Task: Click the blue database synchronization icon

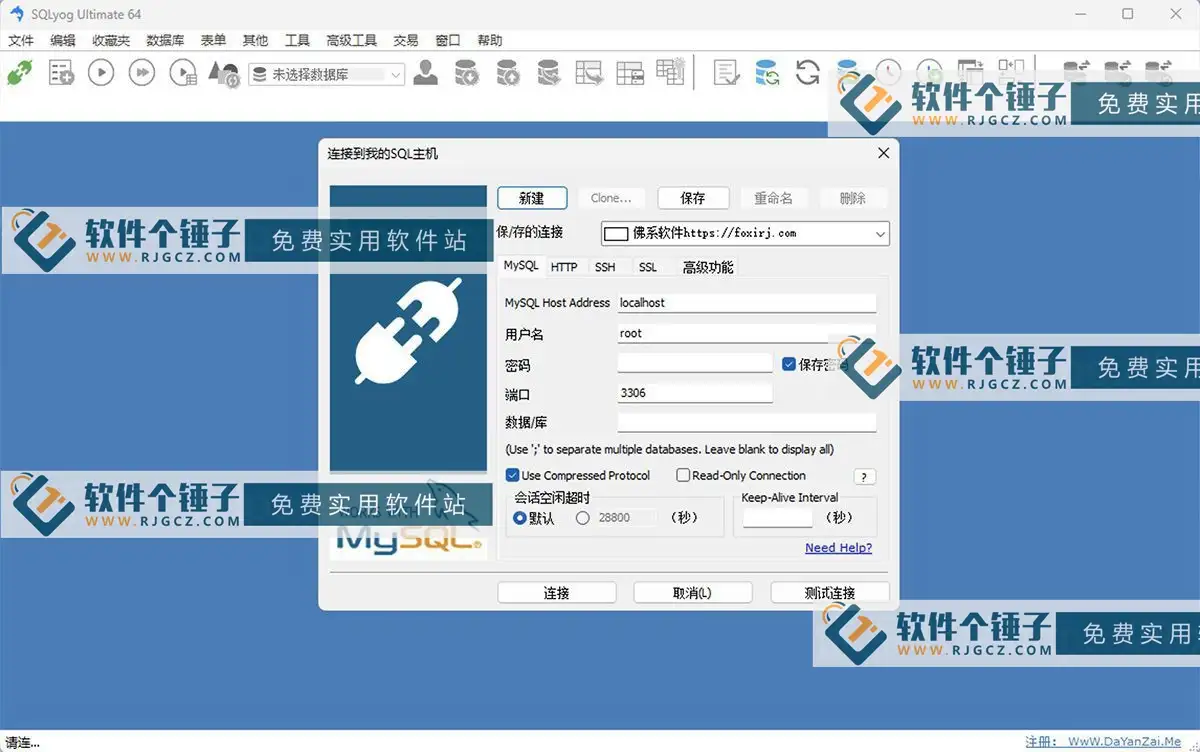Action: point(767,73)
